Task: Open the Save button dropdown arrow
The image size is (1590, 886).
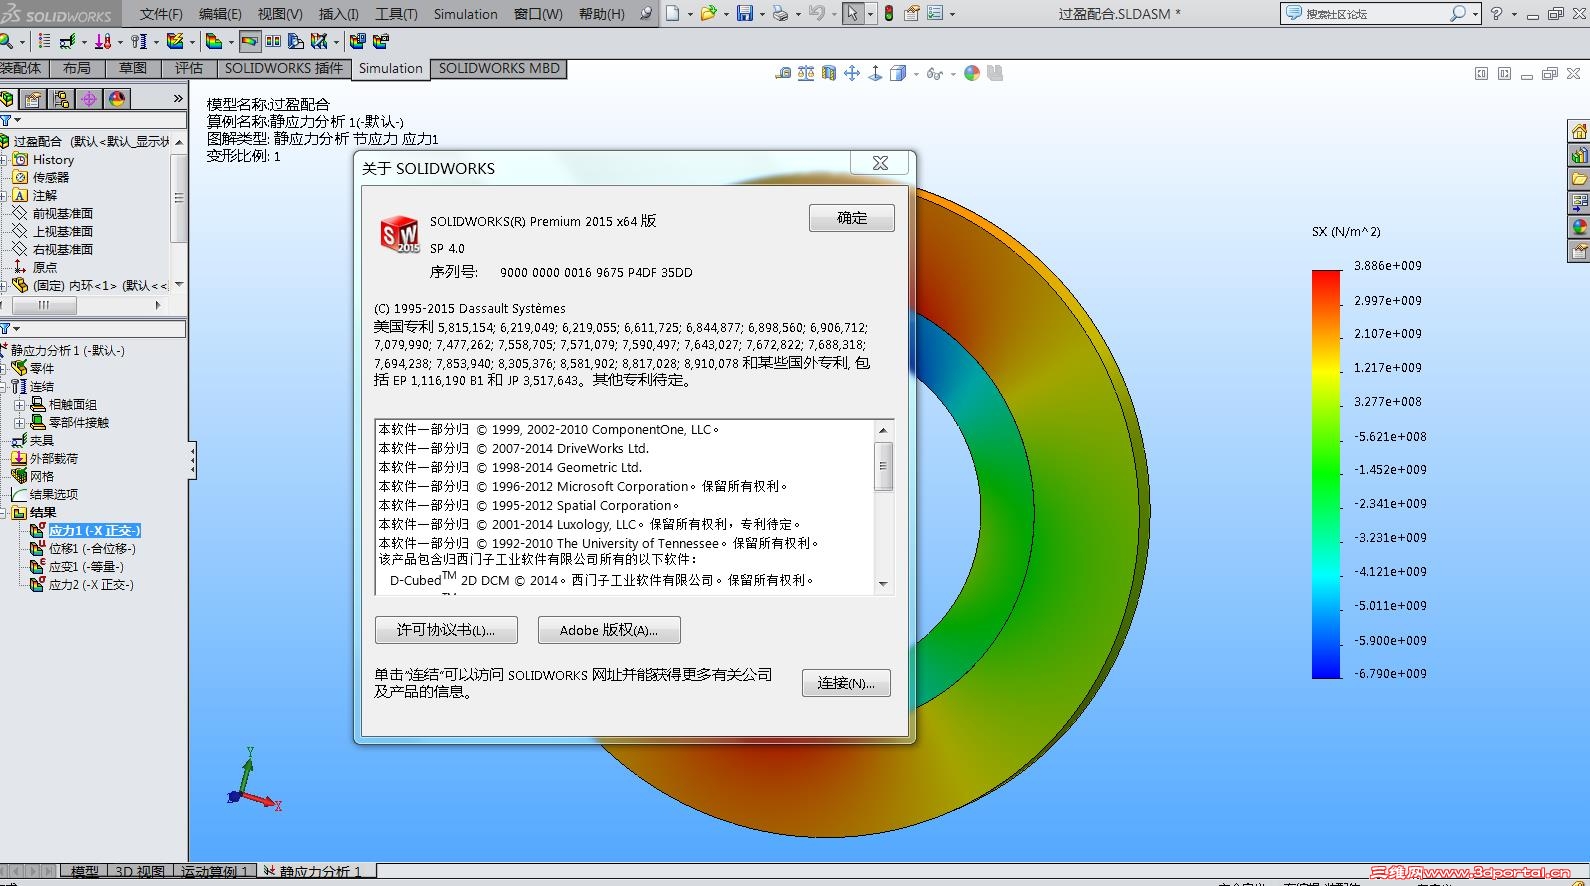Action: click(762, 14)
